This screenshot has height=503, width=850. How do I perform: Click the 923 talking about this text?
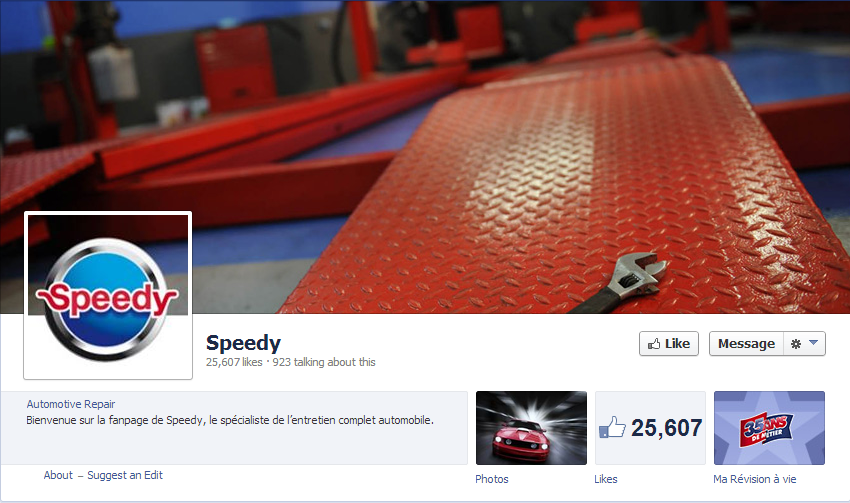click(x=324, y=362)
